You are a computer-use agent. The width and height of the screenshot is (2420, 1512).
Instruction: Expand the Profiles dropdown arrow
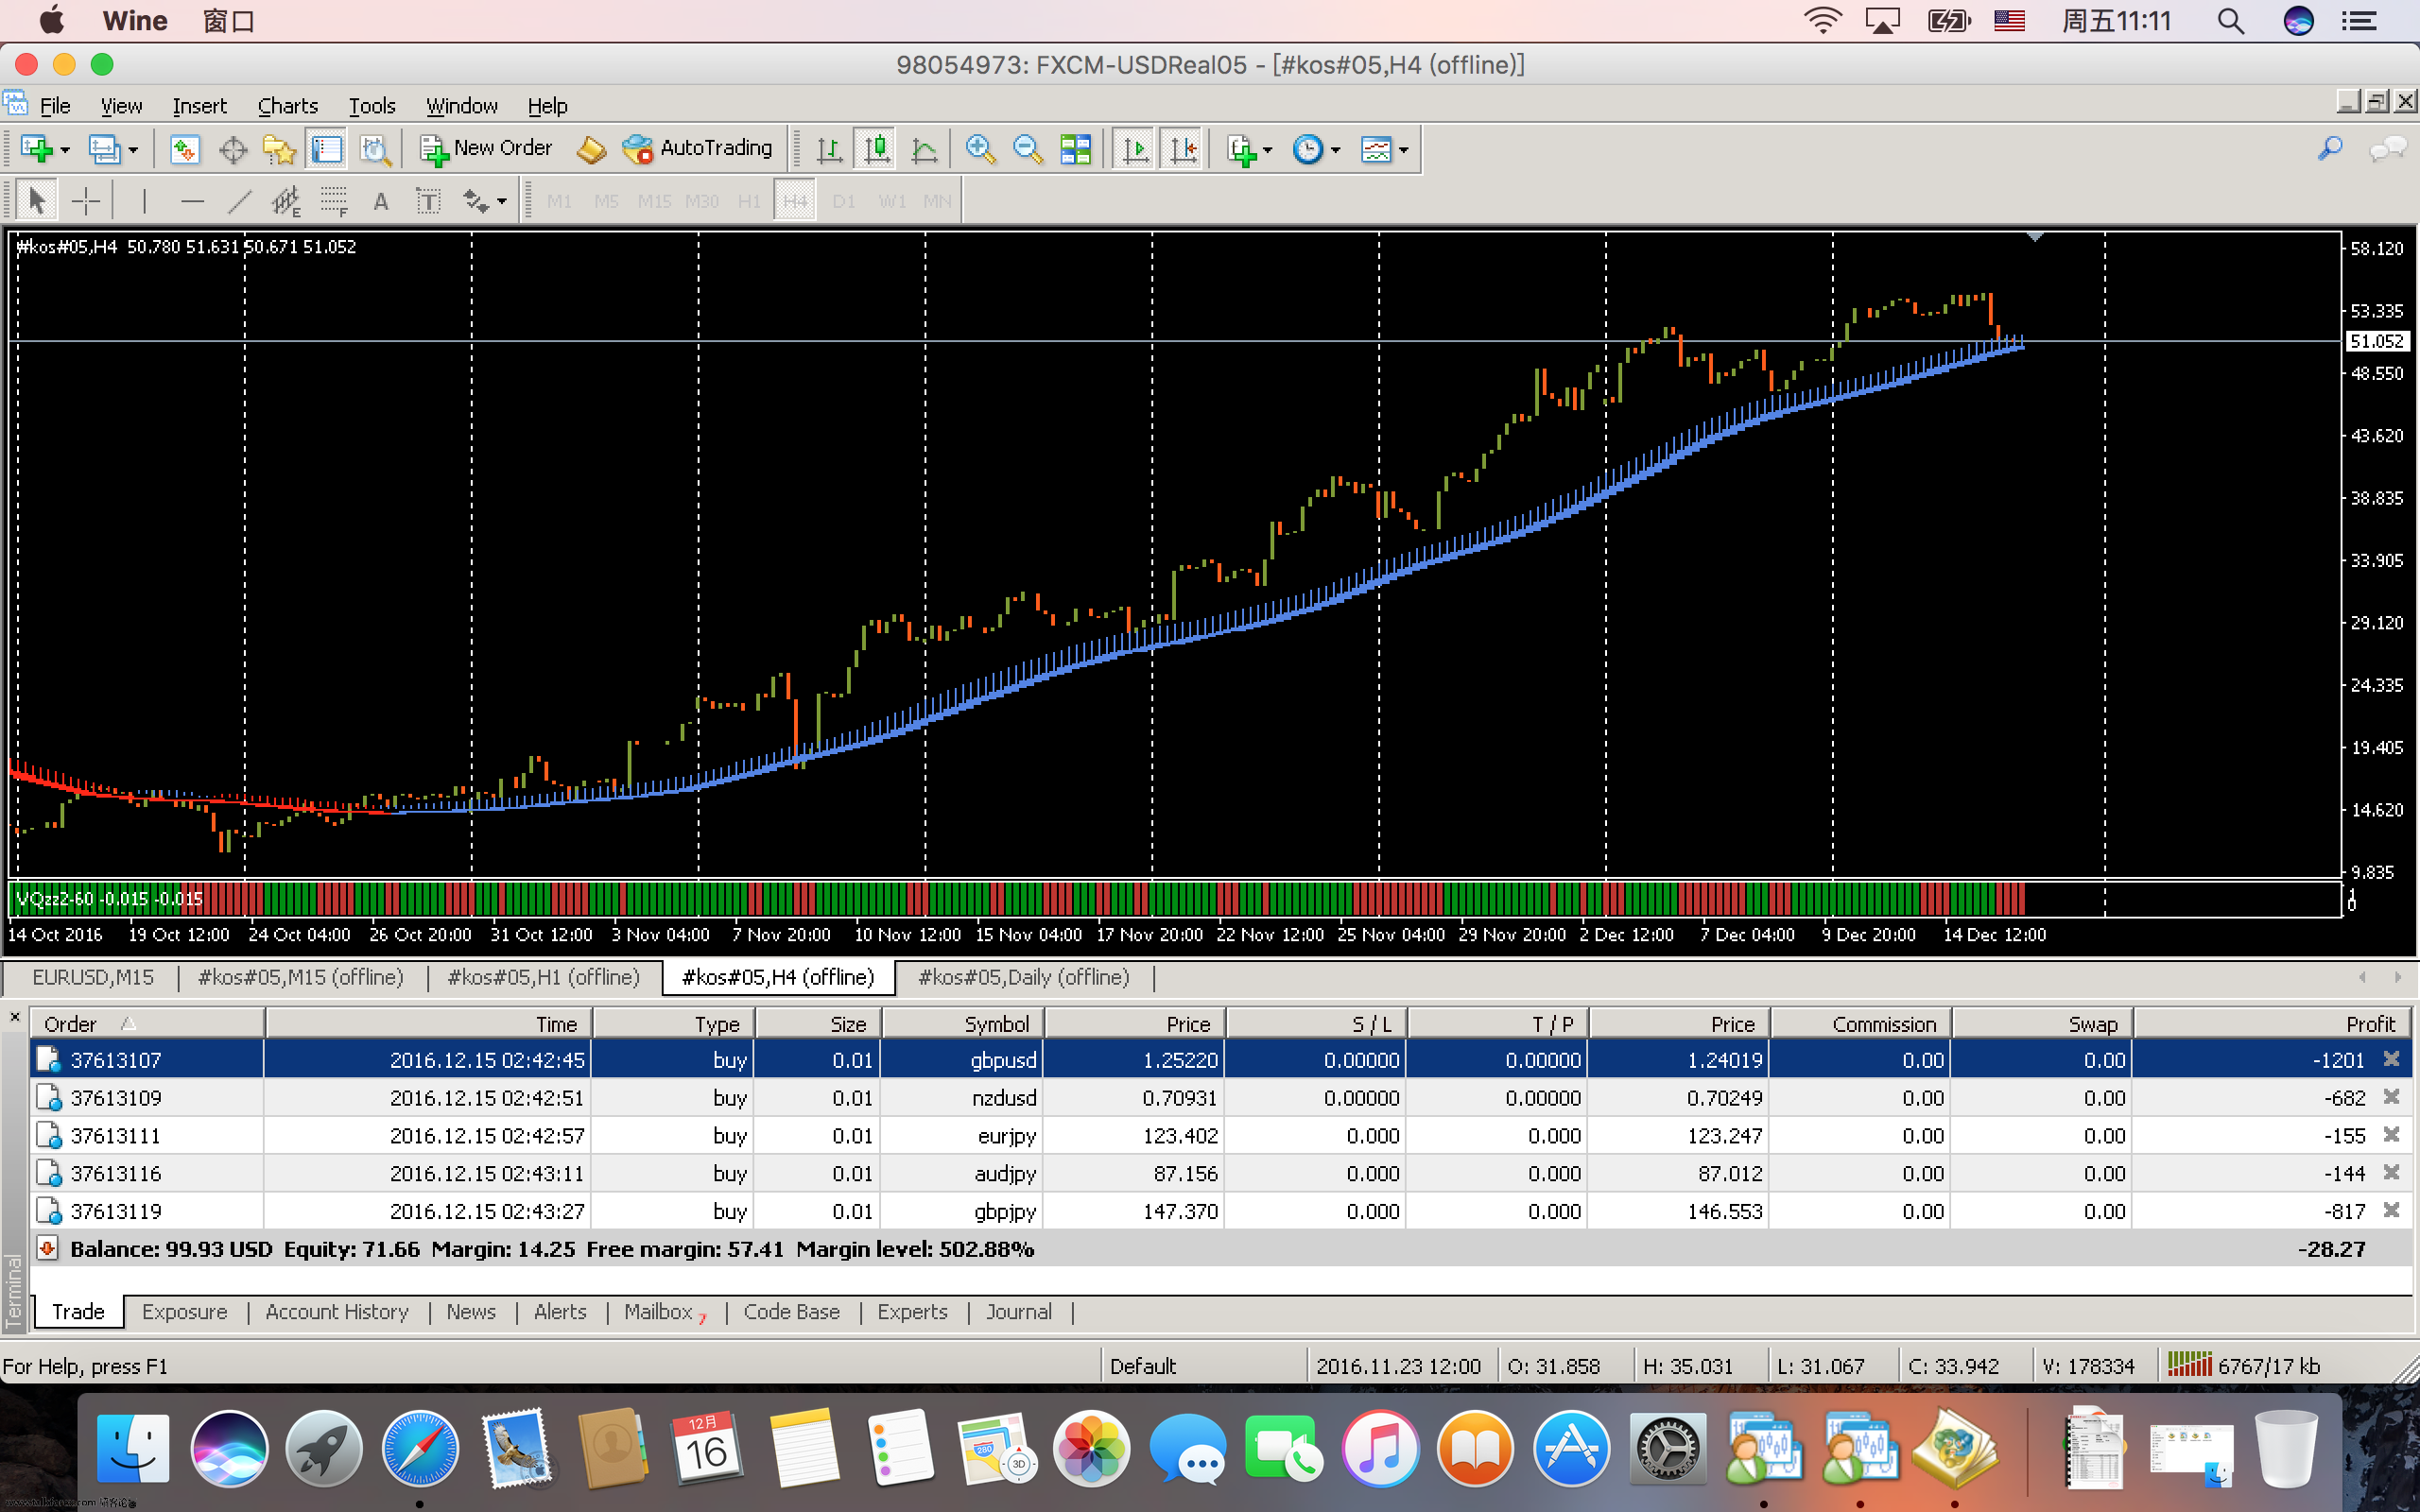click(x=133, y=151)
